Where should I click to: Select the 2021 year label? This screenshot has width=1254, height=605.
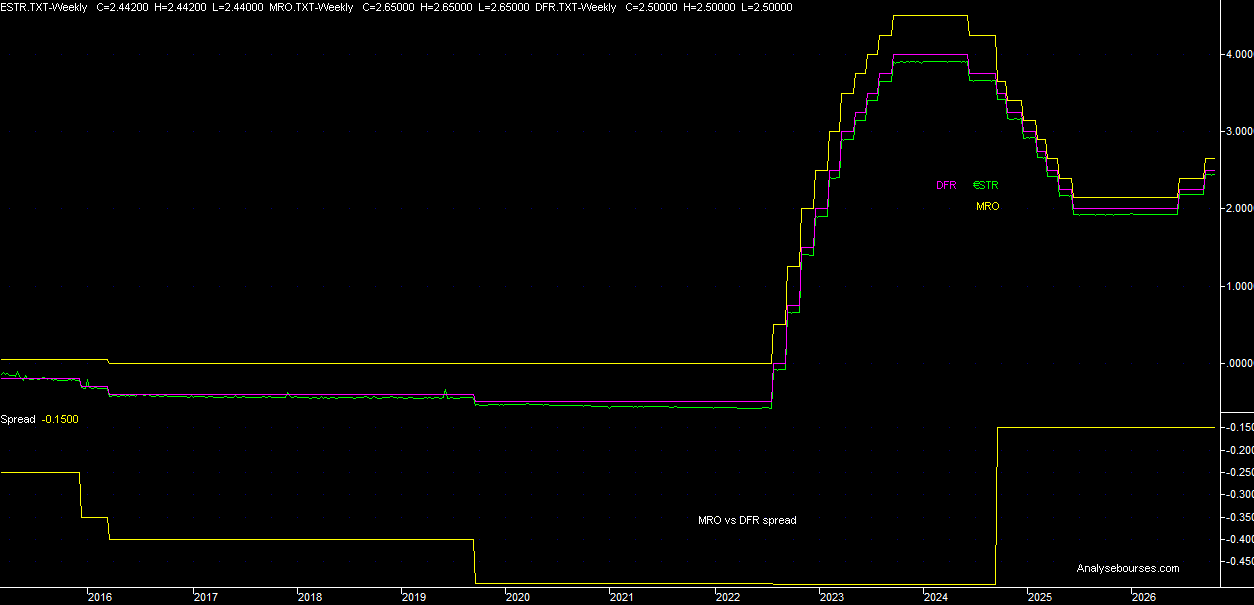coord(622,597)
